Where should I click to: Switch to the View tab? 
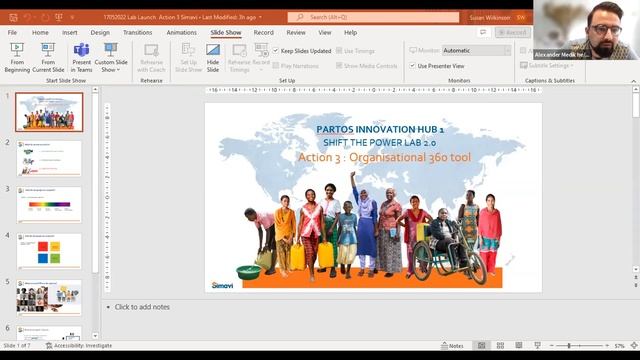(x=324, y=32)
